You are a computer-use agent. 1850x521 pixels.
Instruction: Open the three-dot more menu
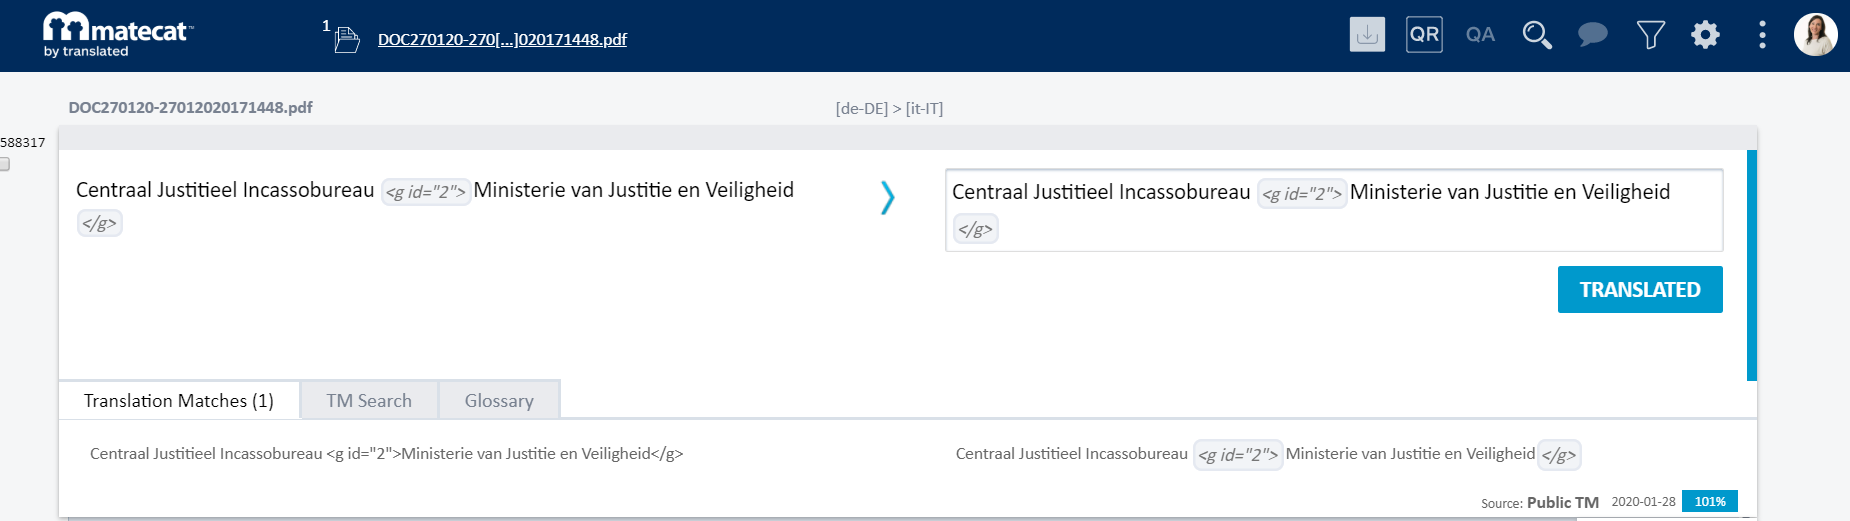[1762, 35]
